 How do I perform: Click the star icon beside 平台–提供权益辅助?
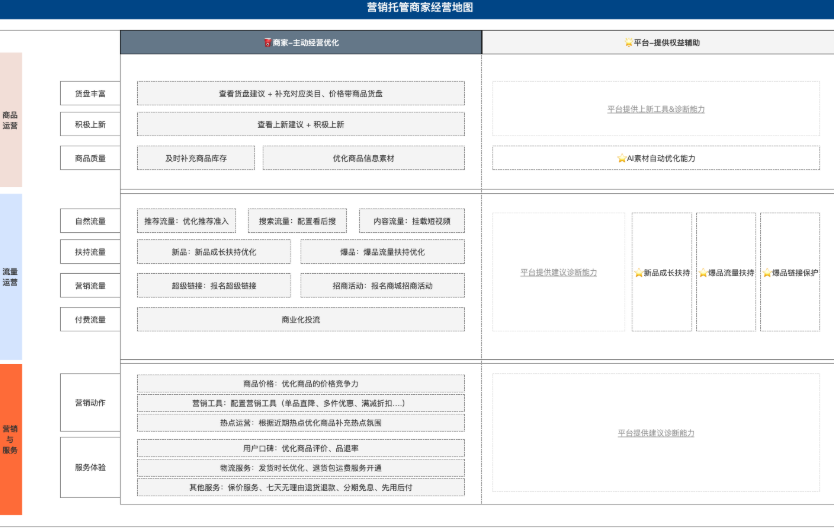pyautogui.click(x=629, y=43)
